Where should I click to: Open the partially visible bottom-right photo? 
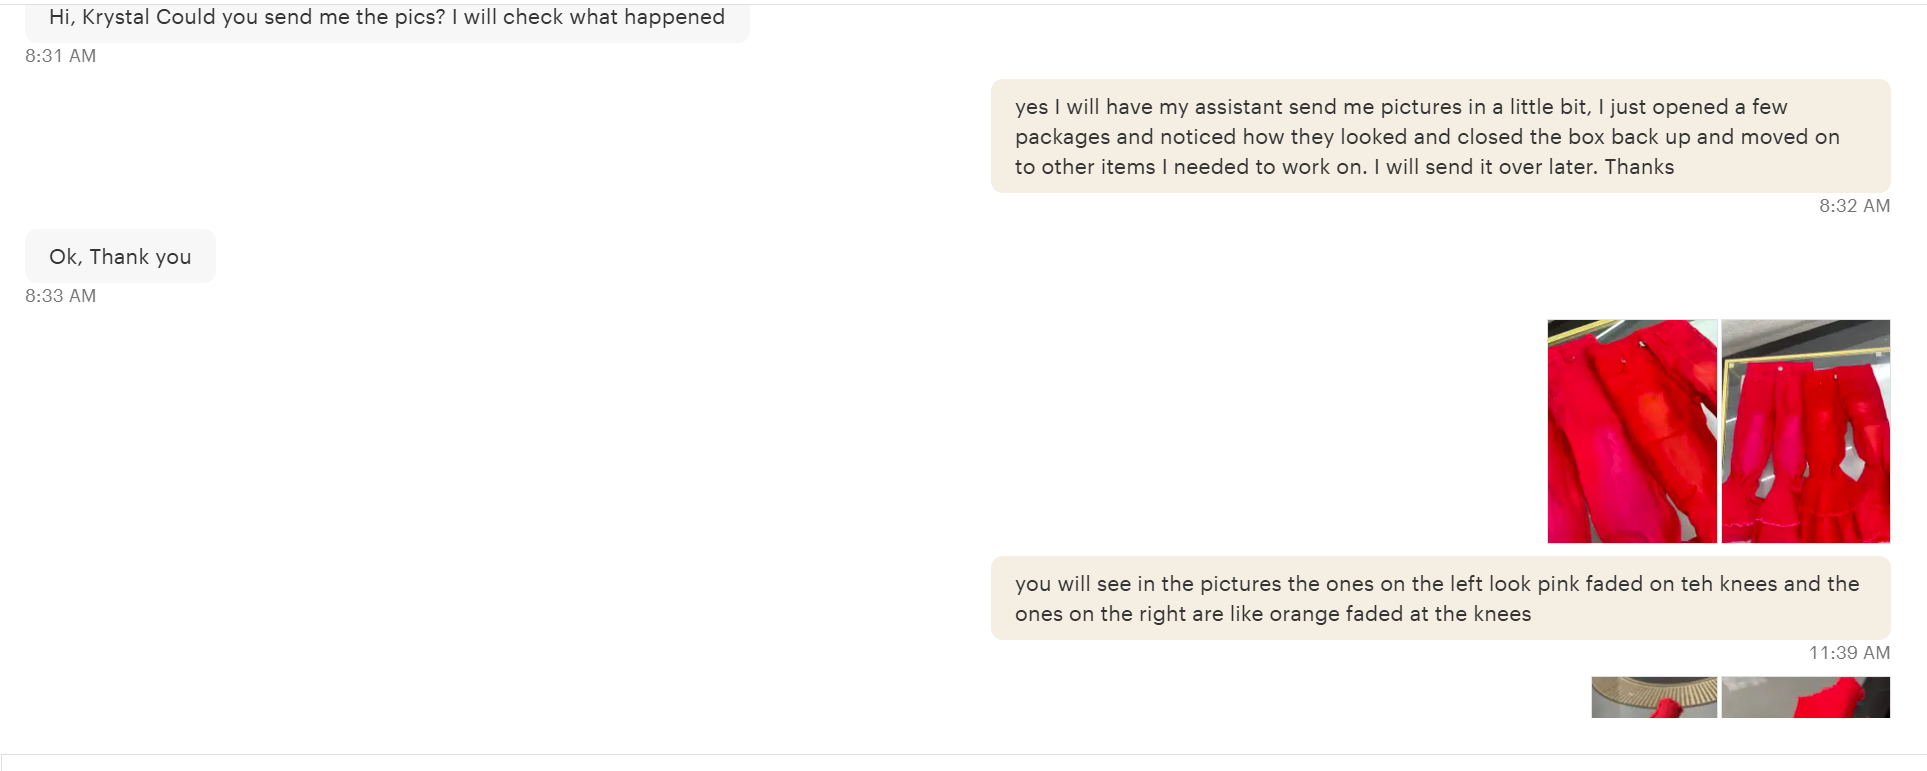point(1805,698)
